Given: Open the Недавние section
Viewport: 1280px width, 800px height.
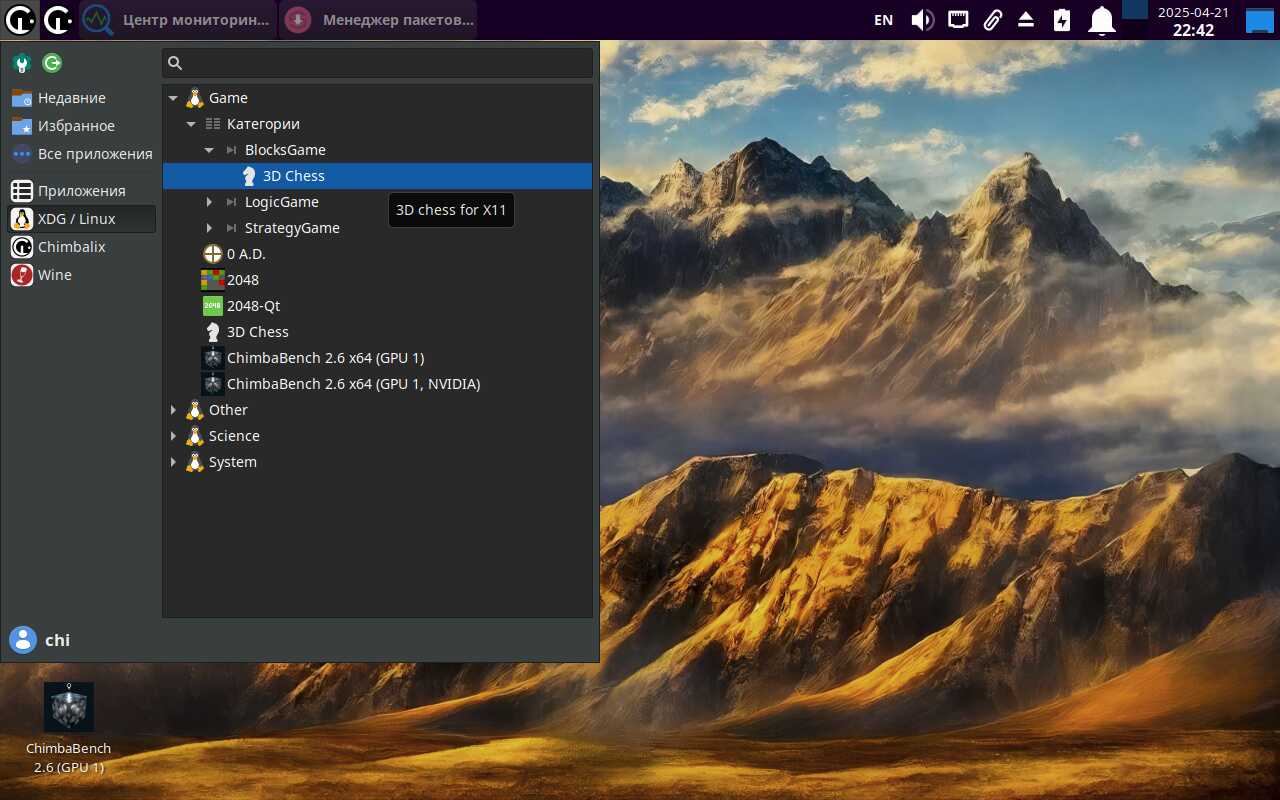Looking at the screenshot, I should pyautogui.click(x=82, y=98).
